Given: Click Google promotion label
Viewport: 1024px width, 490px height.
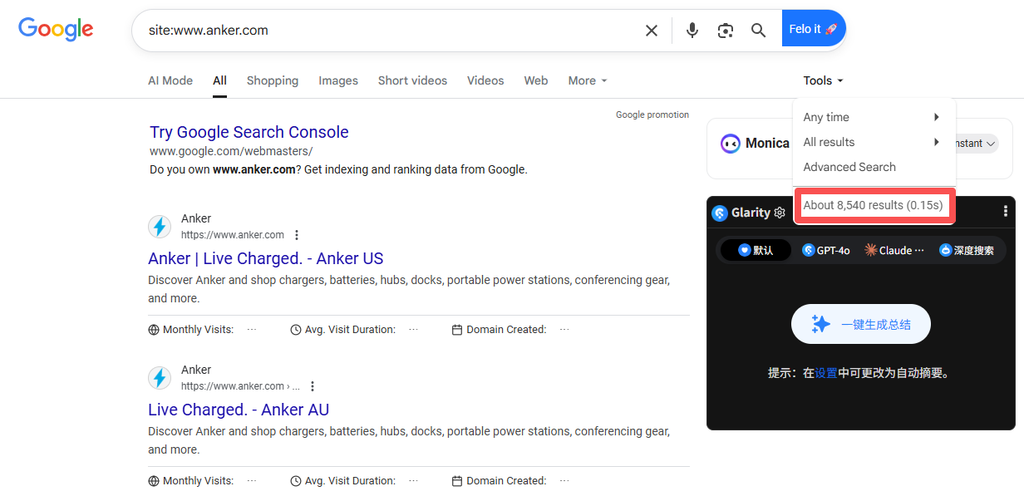Looking at the screenshot, I should click(x=652, y=115).
